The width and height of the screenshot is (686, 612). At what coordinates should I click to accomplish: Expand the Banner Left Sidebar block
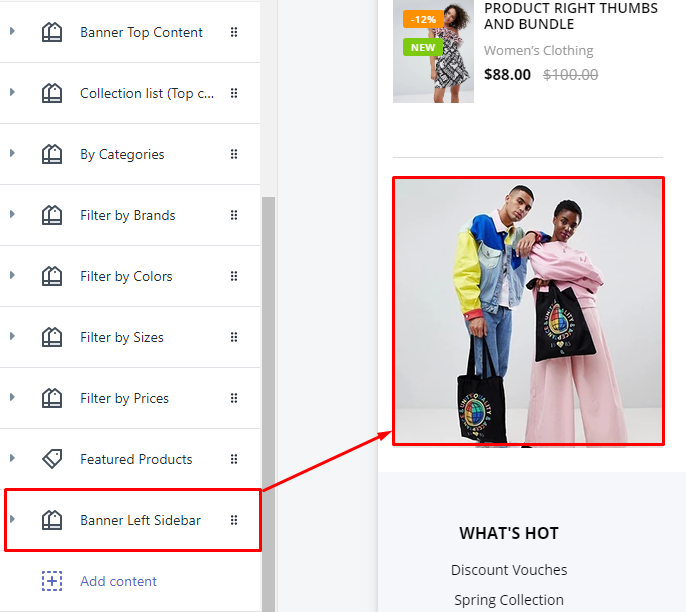12,520
